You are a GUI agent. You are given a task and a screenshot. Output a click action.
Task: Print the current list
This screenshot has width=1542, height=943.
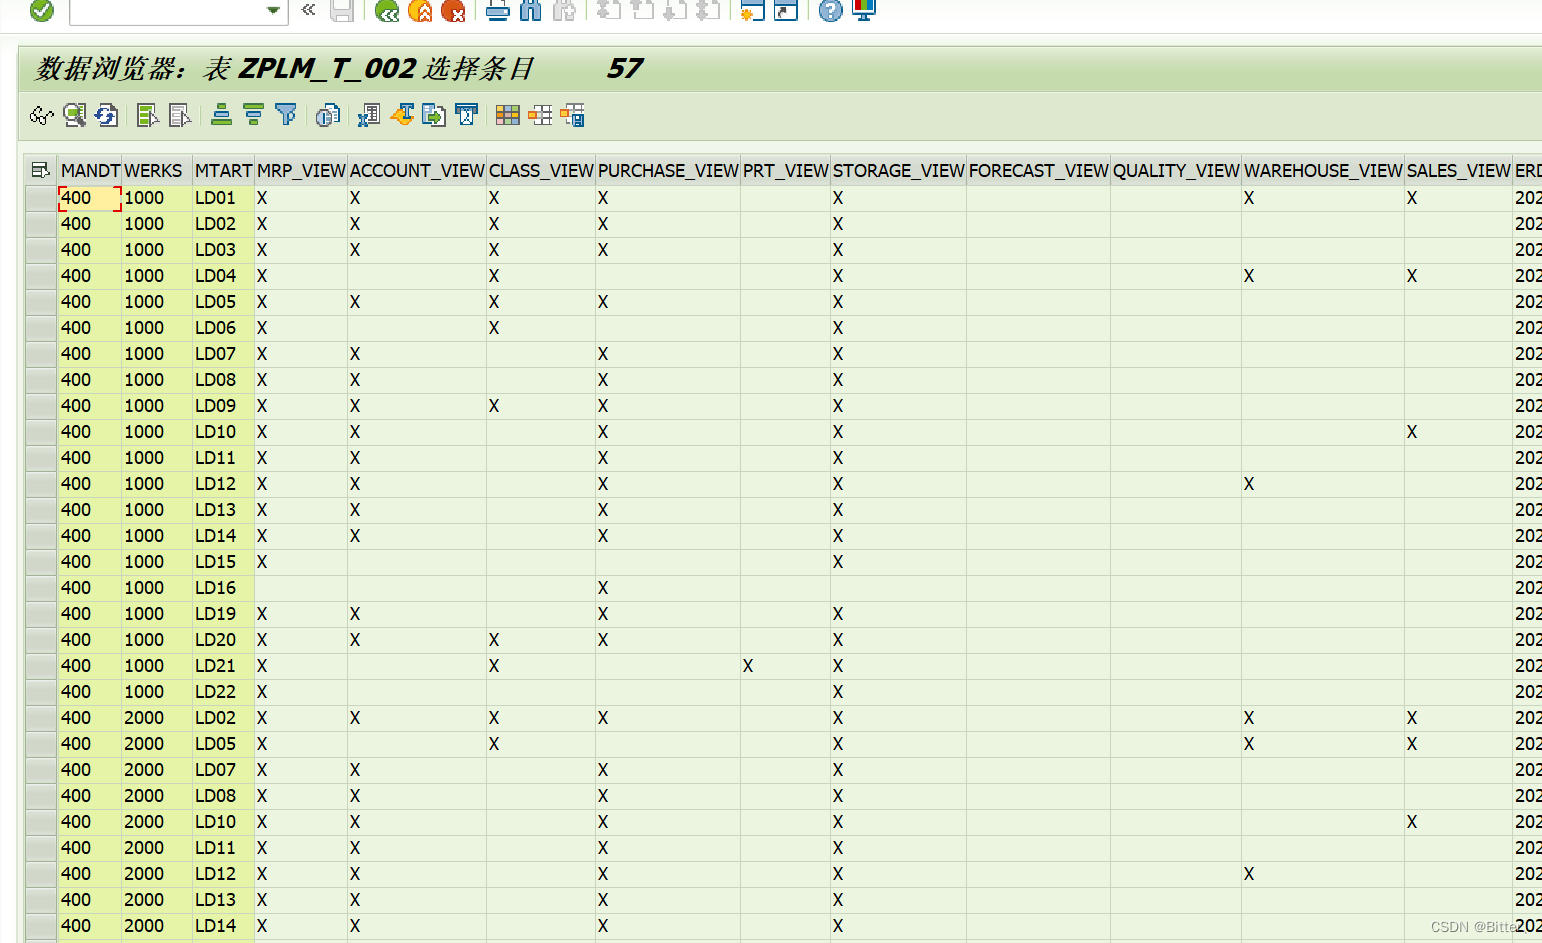[x=497, y=12]
